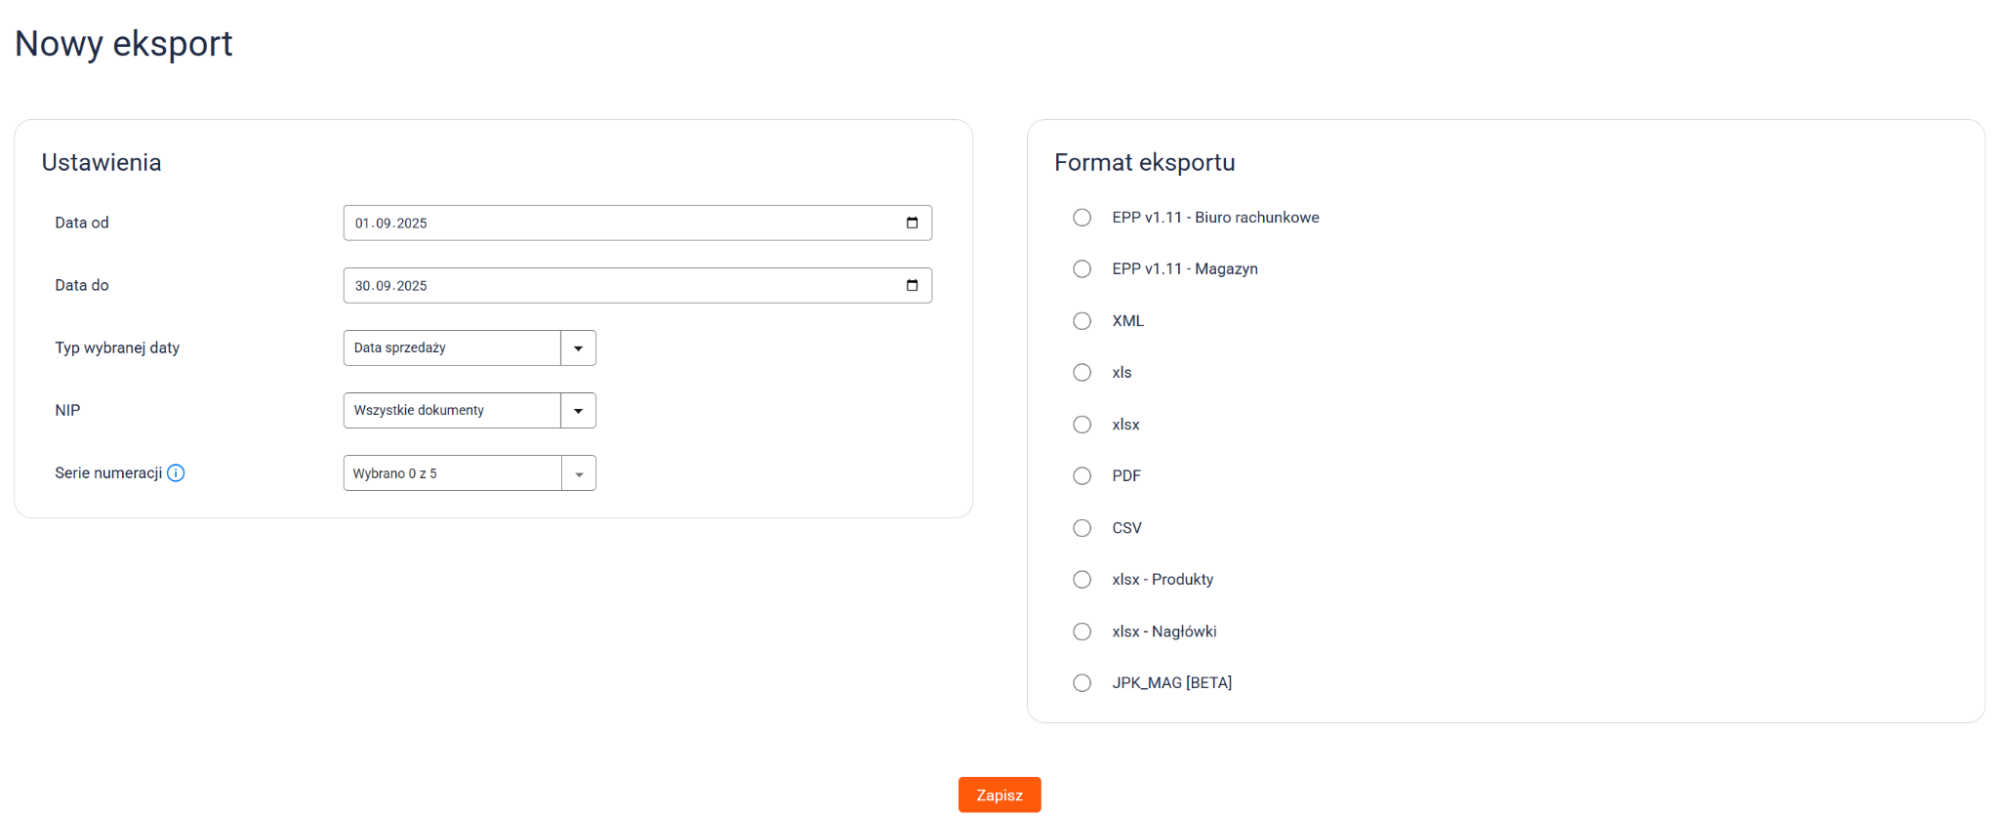Open calendar picker for Data od
Screen dimensions: 1999x832
[911, 223]
